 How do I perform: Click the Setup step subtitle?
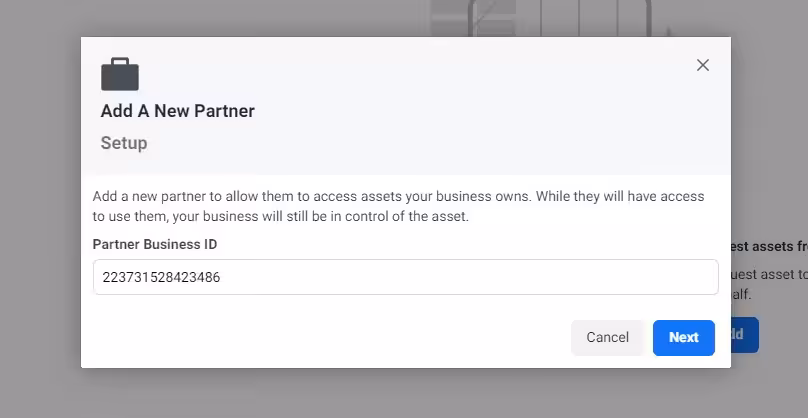pos(124,143)
